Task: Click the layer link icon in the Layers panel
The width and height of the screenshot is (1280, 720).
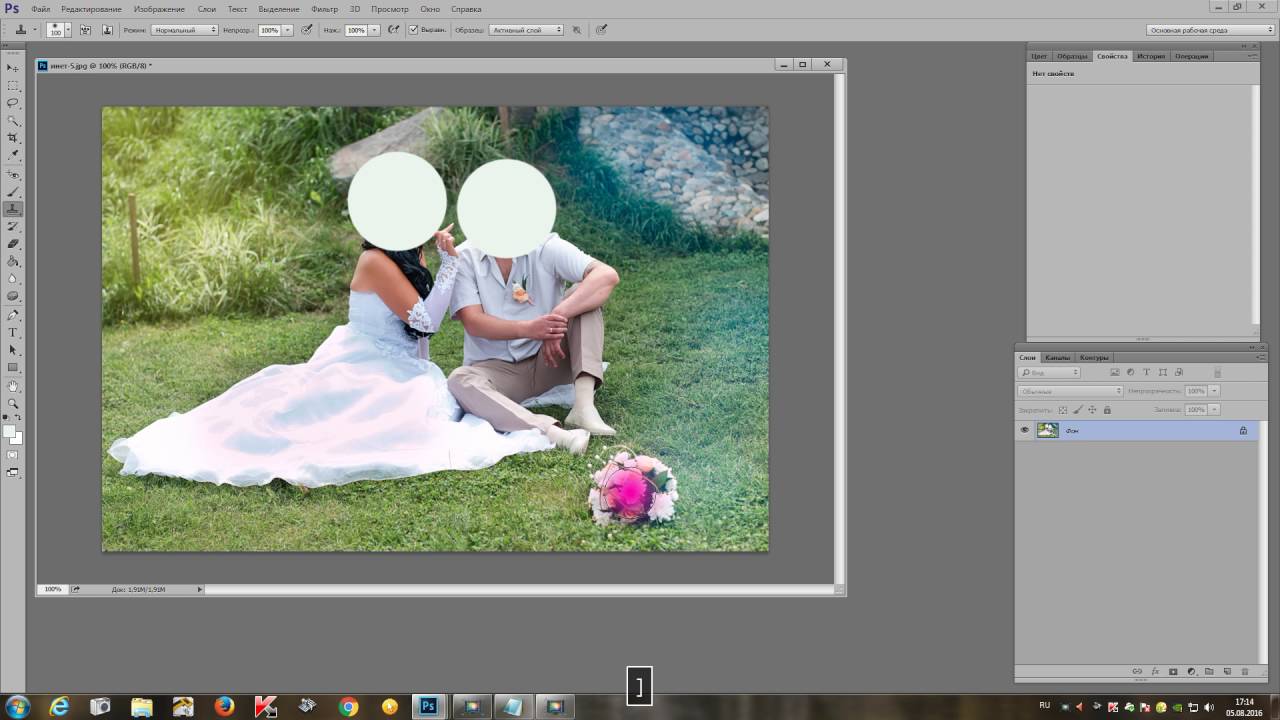Action: tap(1136, 671)
